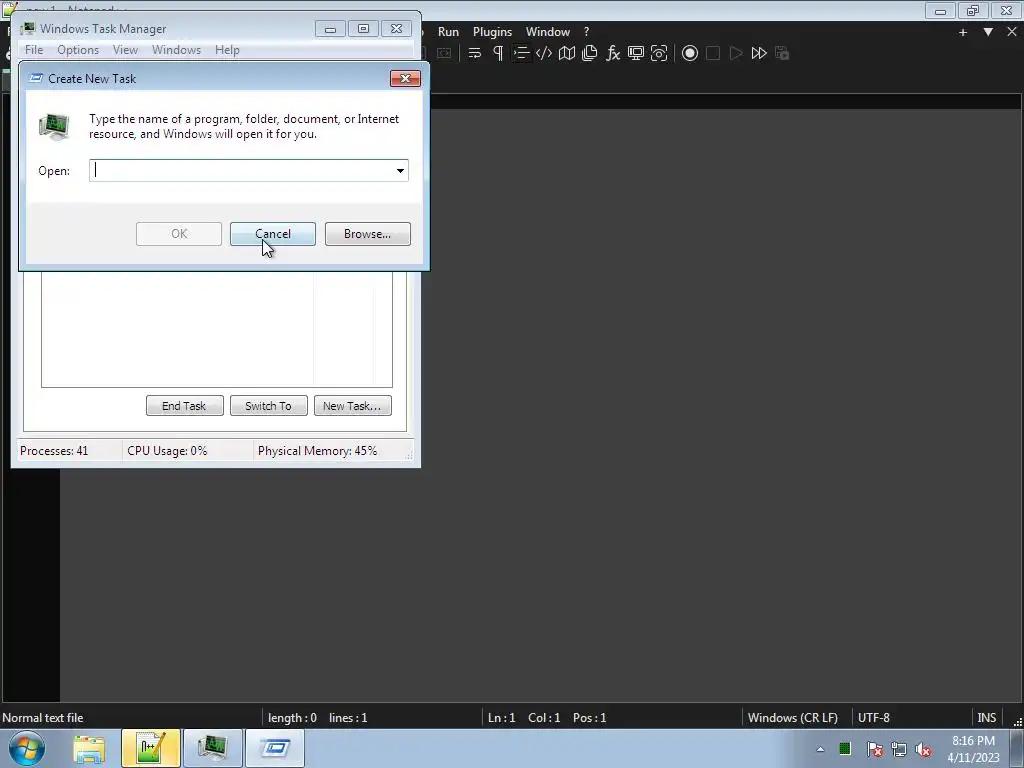The image size is (1024, 768).
Task: Expand the Open combo box dropdown arrow
Action: (400, 170)
